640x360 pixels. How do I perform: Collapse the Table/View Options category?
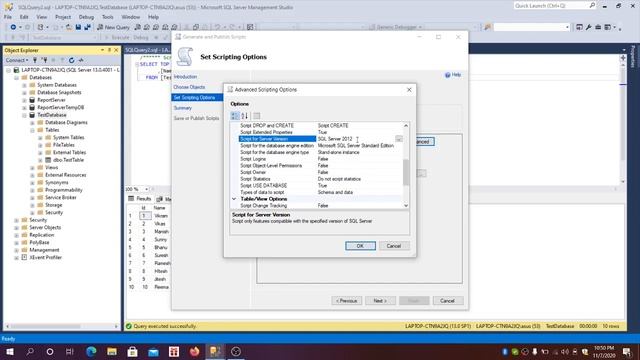coord(234,199)
